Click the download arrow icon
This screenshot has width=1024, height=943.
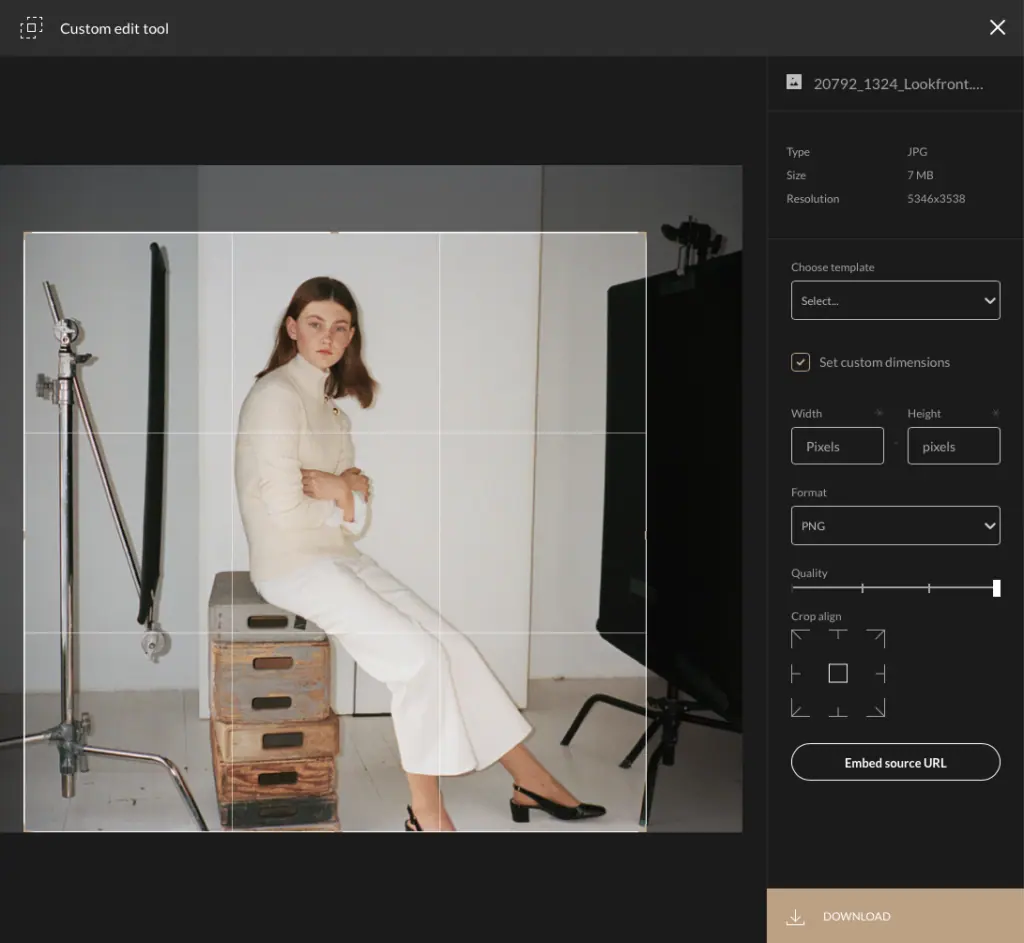pos(795,916)
